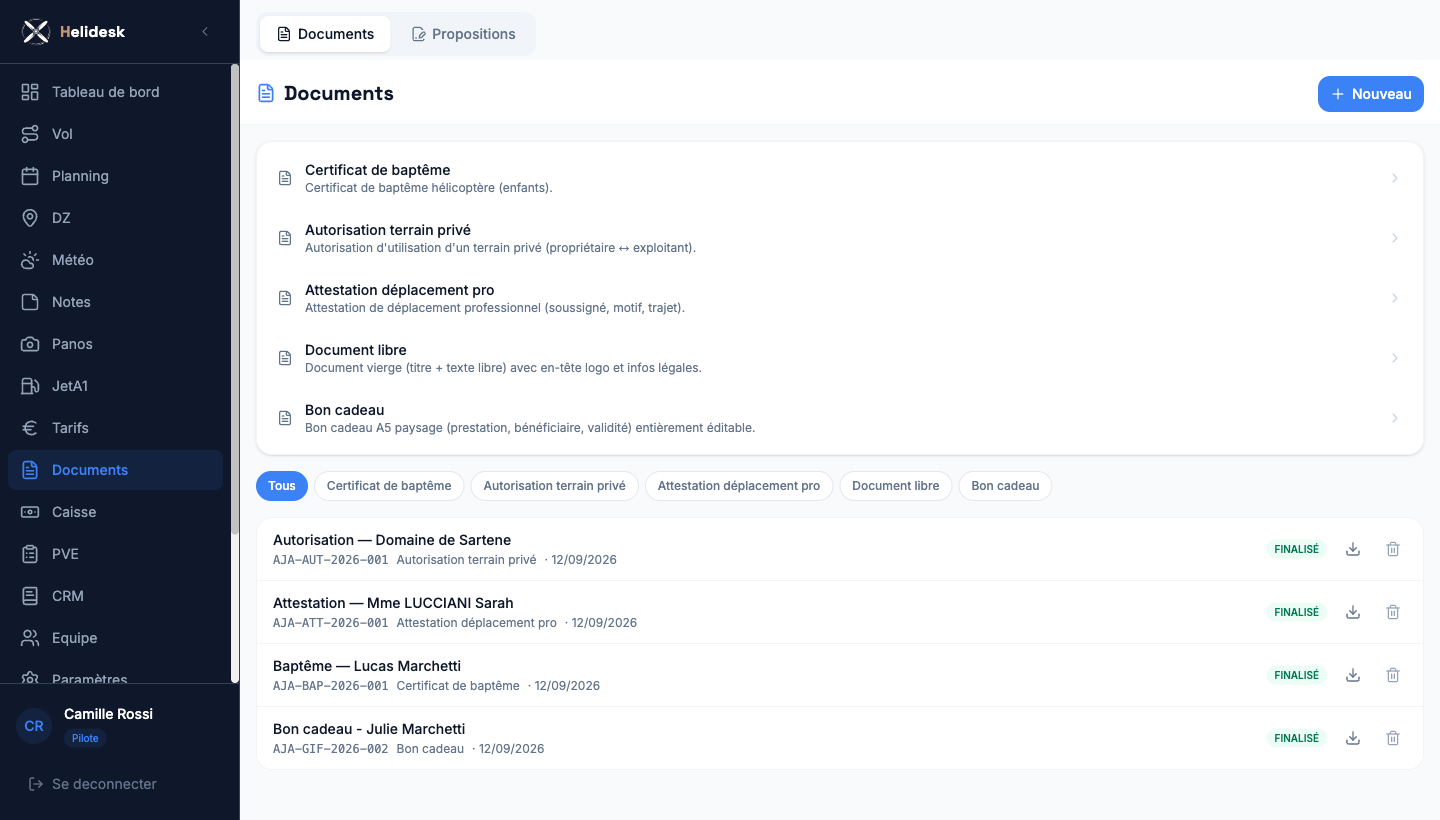The width and height of the screenshot is (1440, 820).
Task: Open the Document libre template
Action: click(840, 358)
